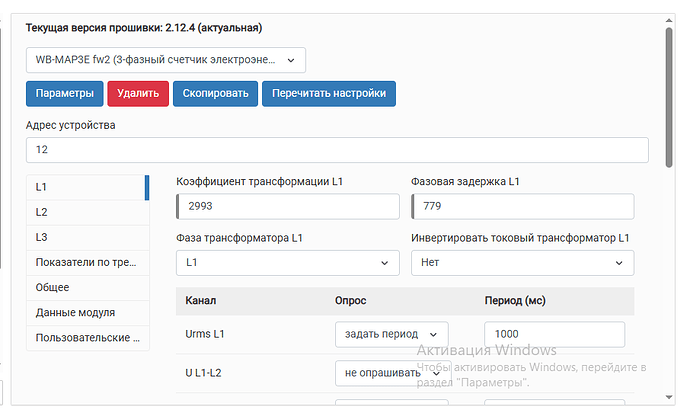Click the Период (мс) column header
The image size is (690, 412).
click(515, 301)
